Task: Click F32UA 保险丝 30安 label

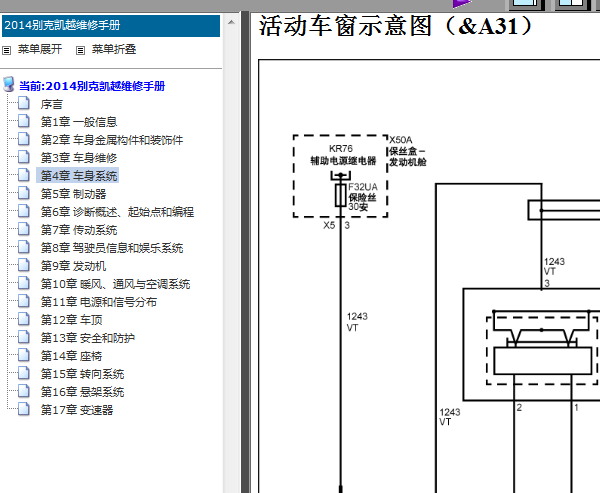Action: pyautogui.click(x=363, y=197)
